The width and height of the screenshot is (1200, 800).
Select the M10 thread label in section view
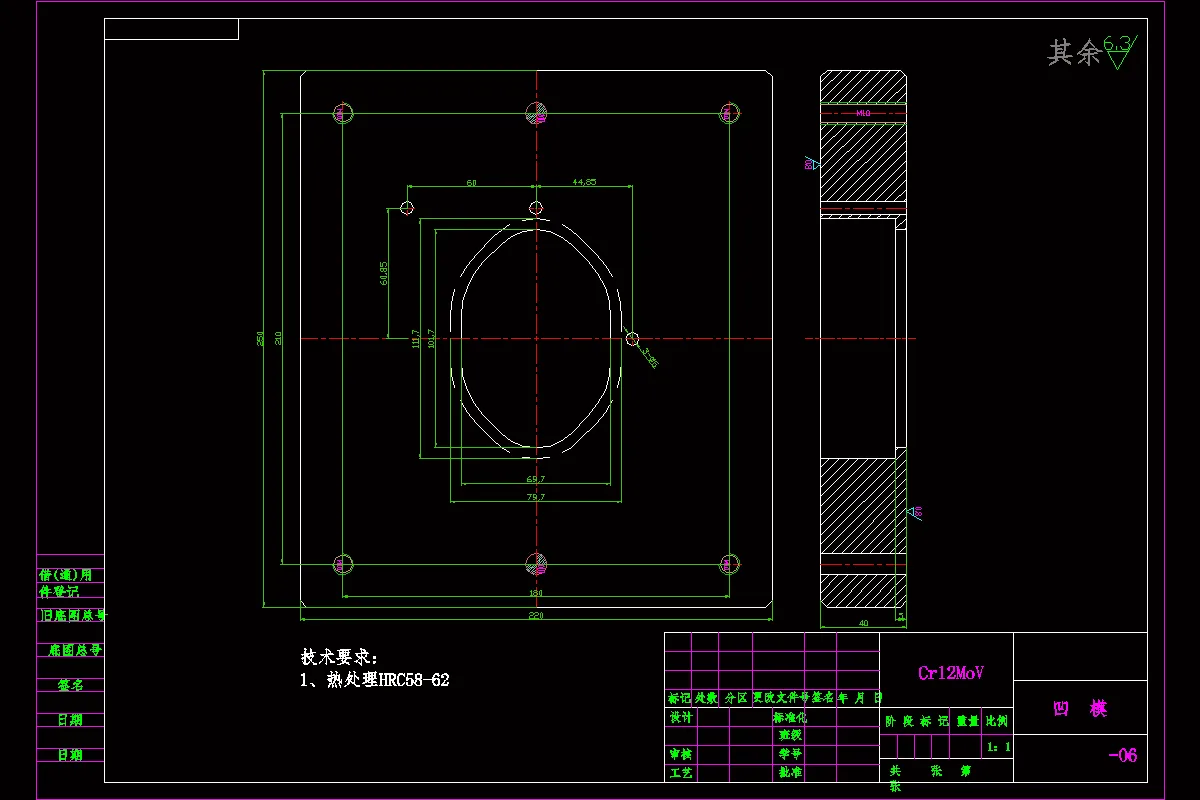point(863,114)
